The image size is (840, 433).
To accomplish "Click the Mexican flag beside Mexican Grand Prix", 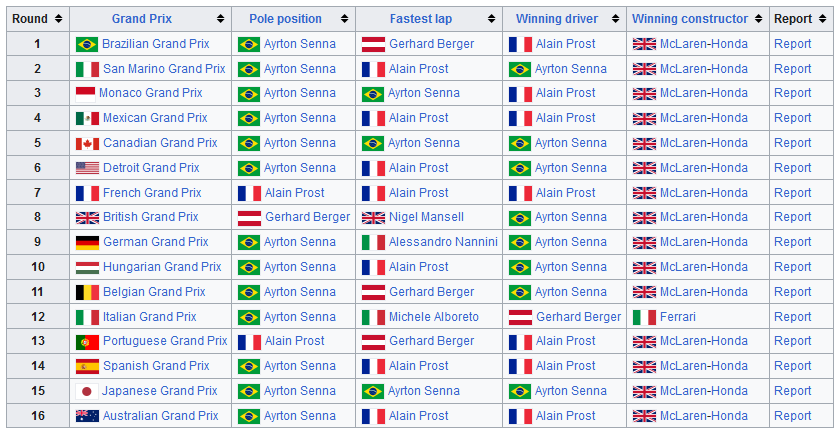I will [86, 118].
